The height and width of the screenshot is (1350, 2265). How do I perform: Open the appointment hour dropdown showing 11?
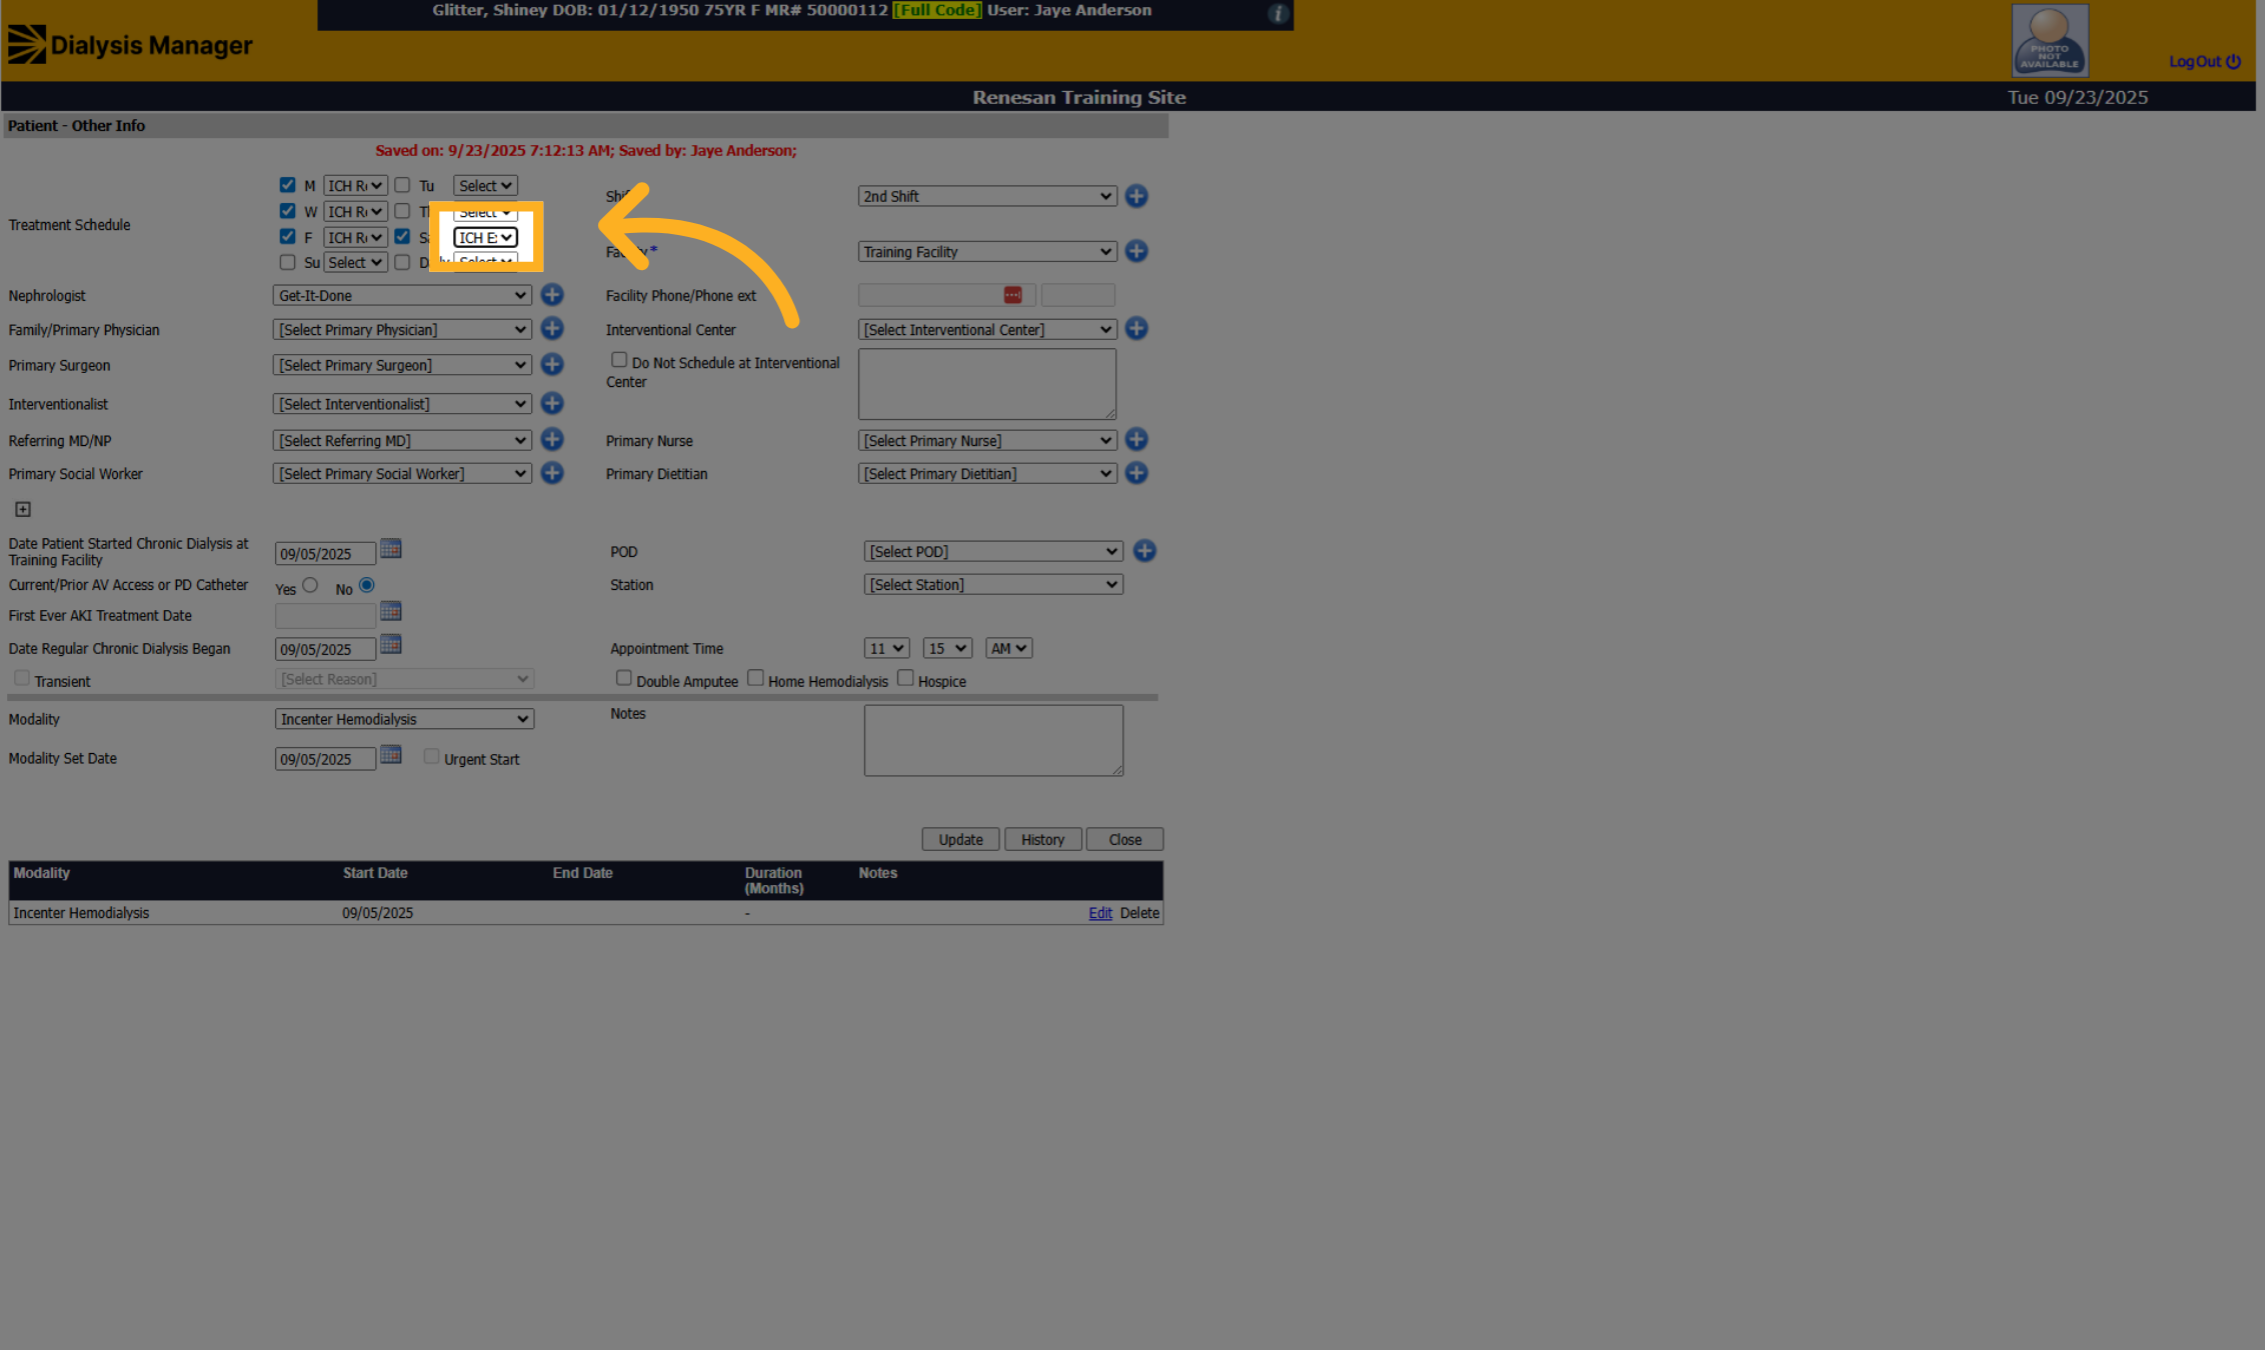coord(886,648)
